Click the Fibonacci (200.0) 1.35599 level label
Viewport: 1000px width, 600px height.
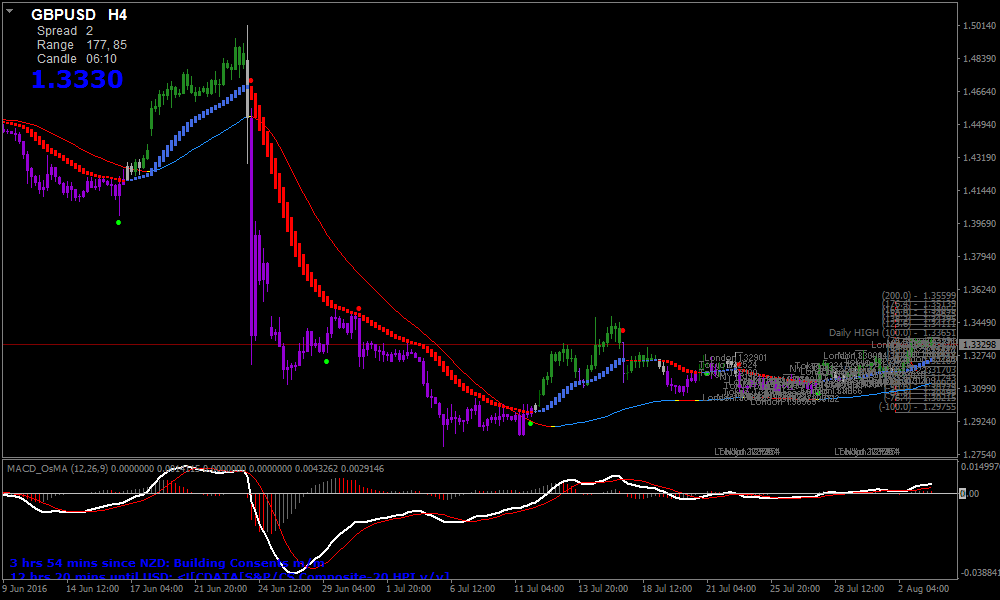pos(918,295)
